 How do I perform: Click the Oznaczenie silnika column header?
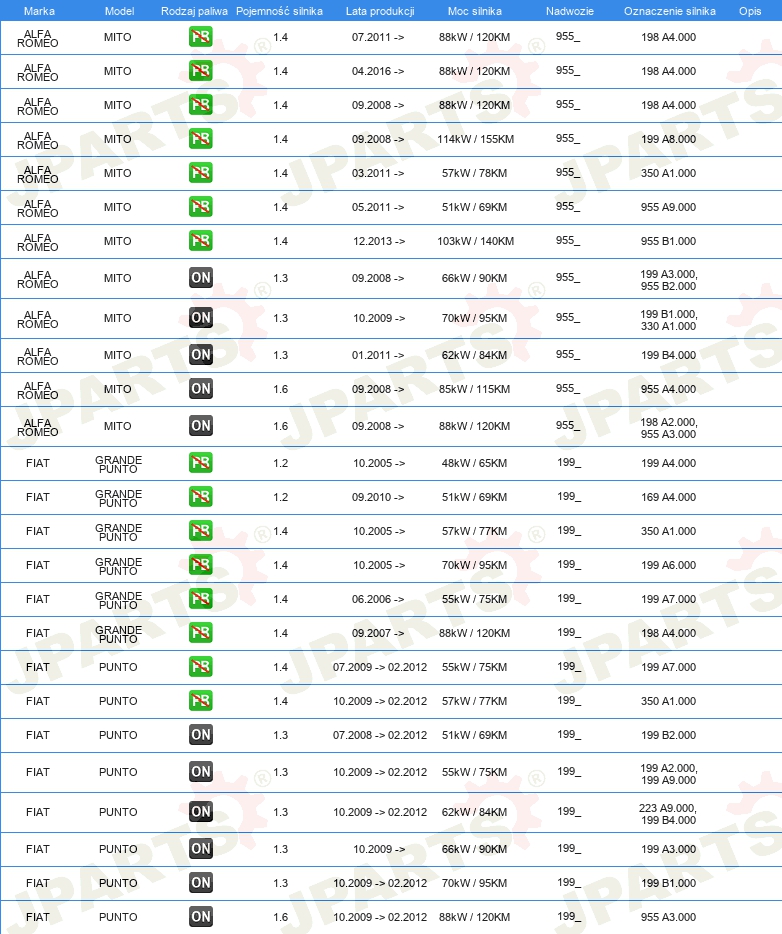pyautogui.click(x=669, y=11)
